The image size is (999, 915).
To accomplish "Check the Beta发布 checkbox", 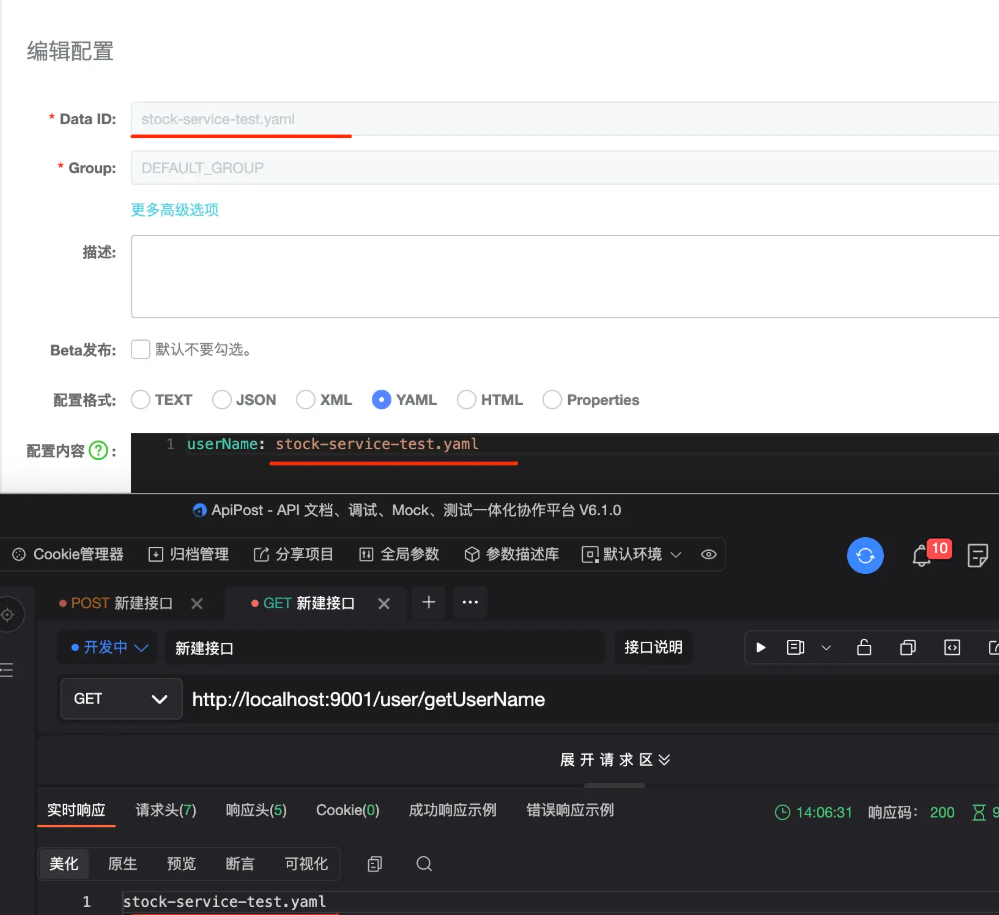I will (x=141, y=350).
